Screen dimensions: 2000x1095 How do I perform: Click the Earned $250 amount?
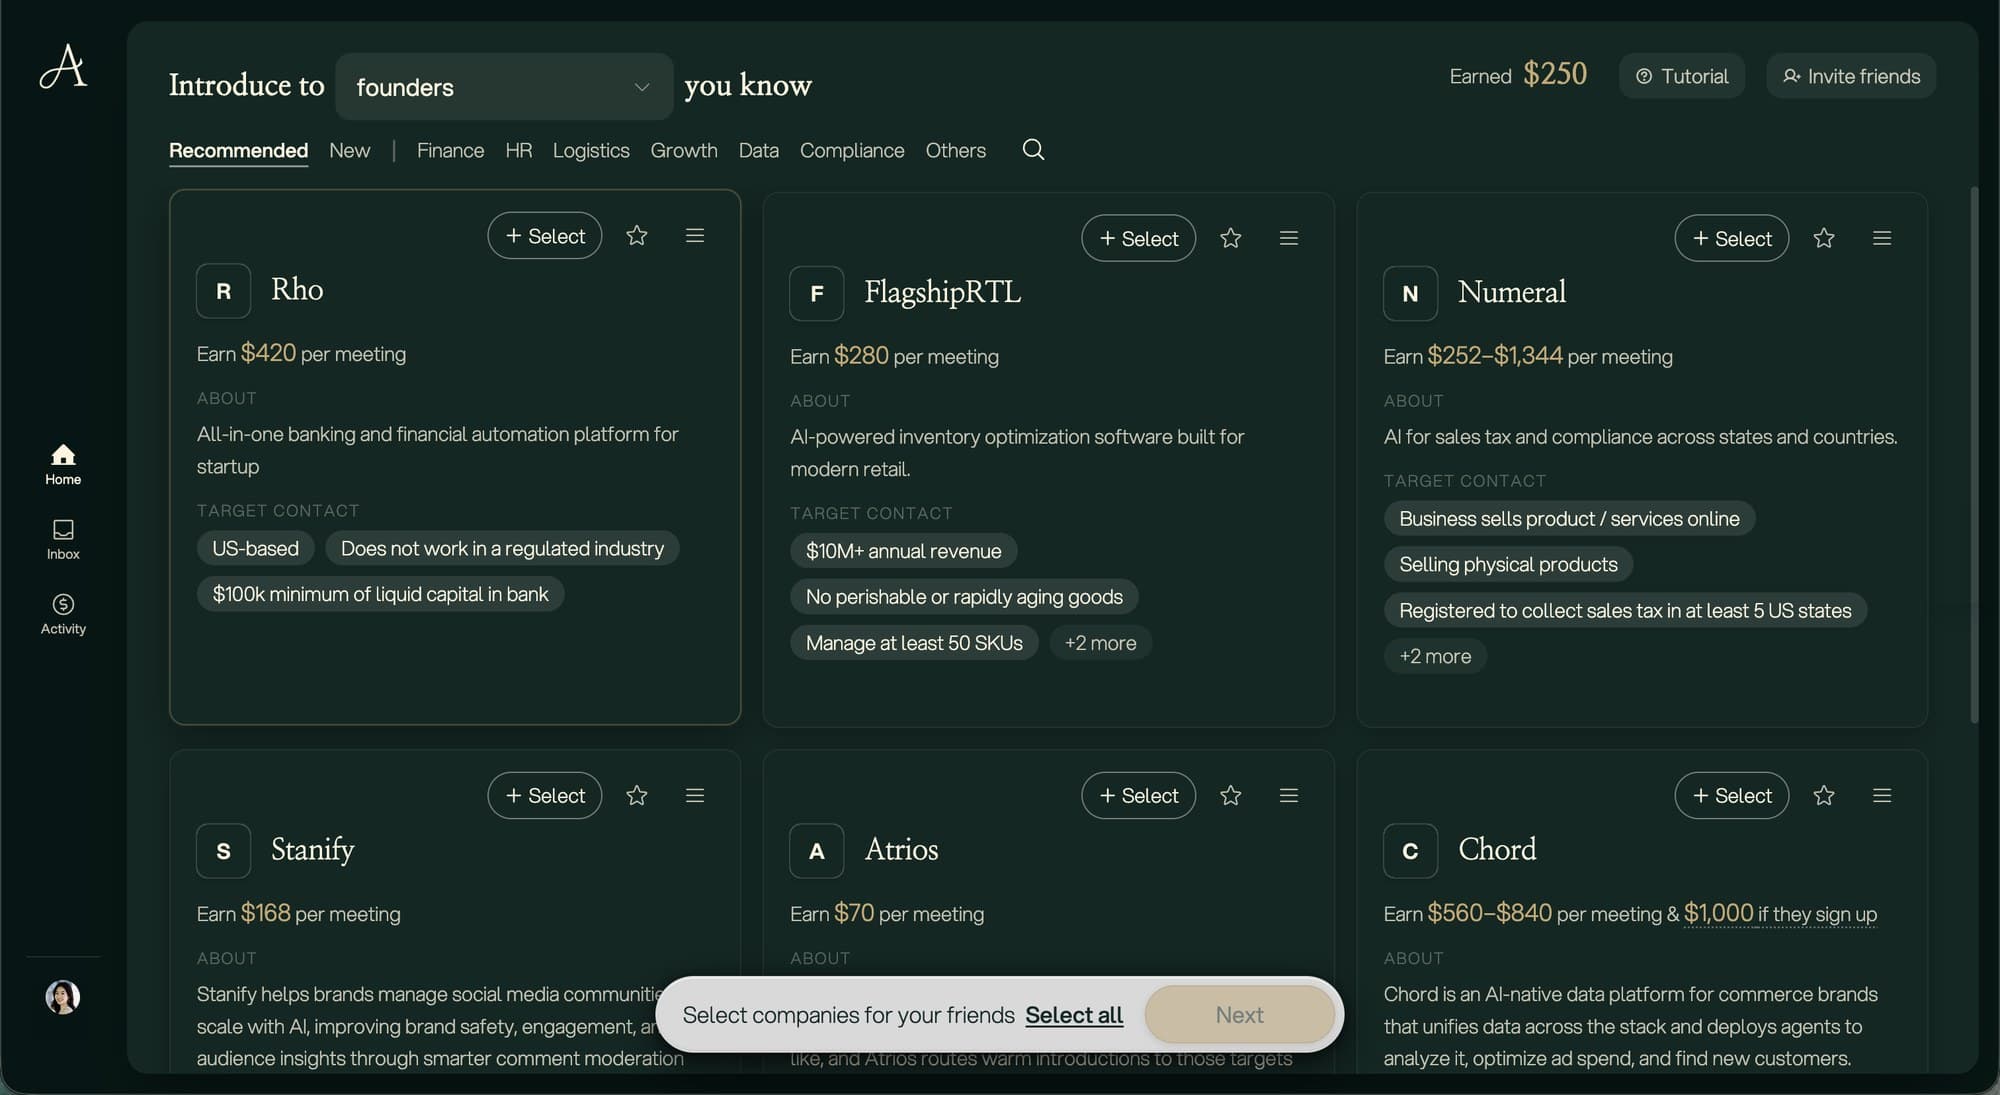pyautogui.click(x=1555, y=74)
